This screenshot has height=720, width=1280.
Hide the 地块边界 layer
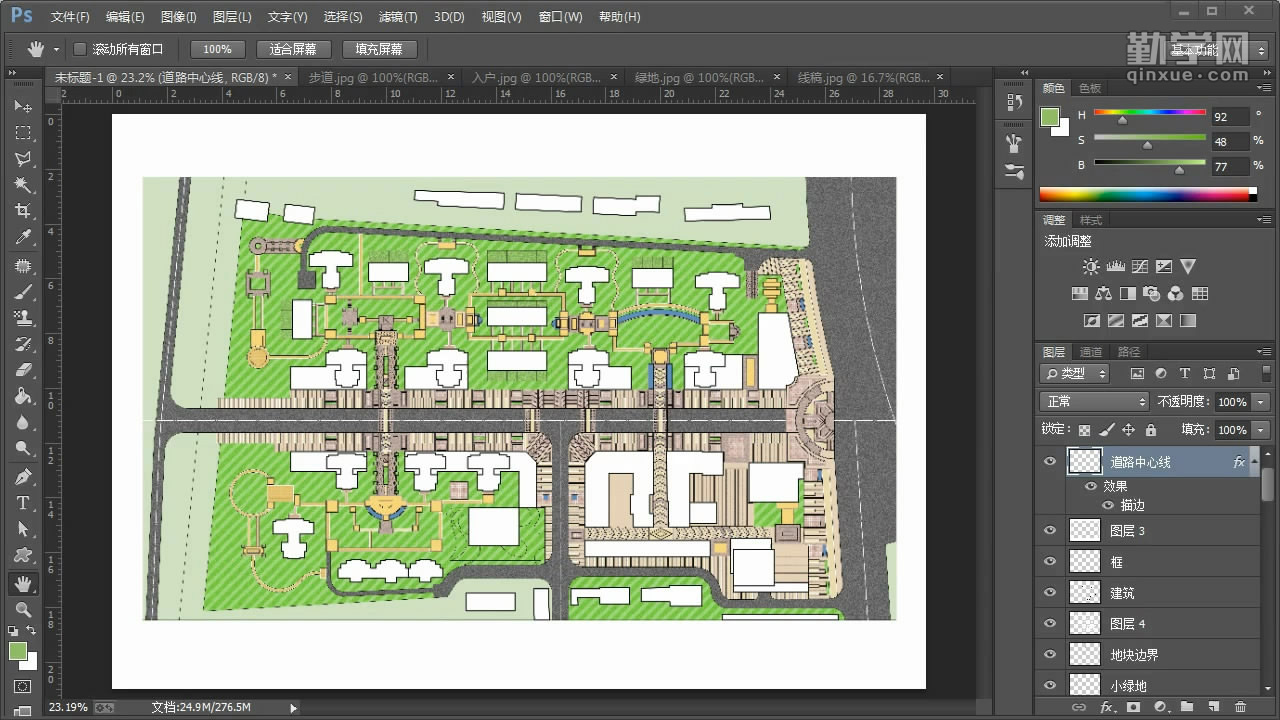tap(1050, 655)
